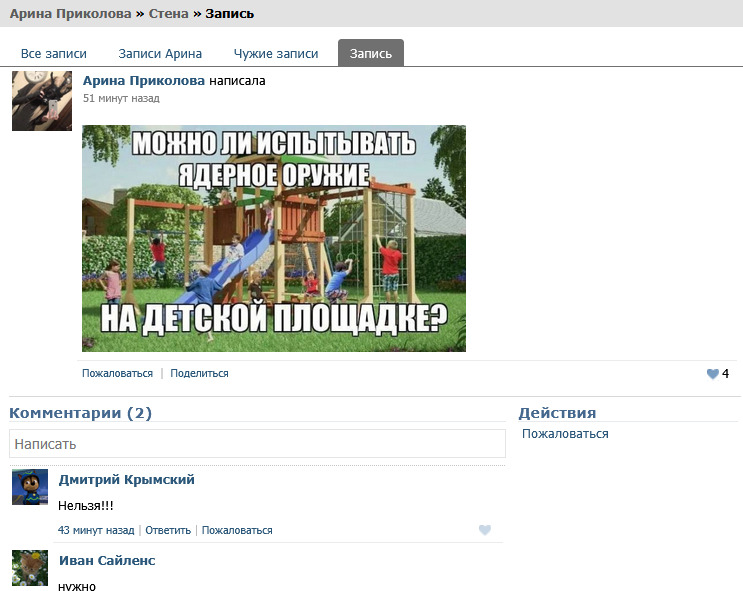Screen dimensions: 743x591
Task: Click Пожаловаться under Действия
Action: coord(565,434)
